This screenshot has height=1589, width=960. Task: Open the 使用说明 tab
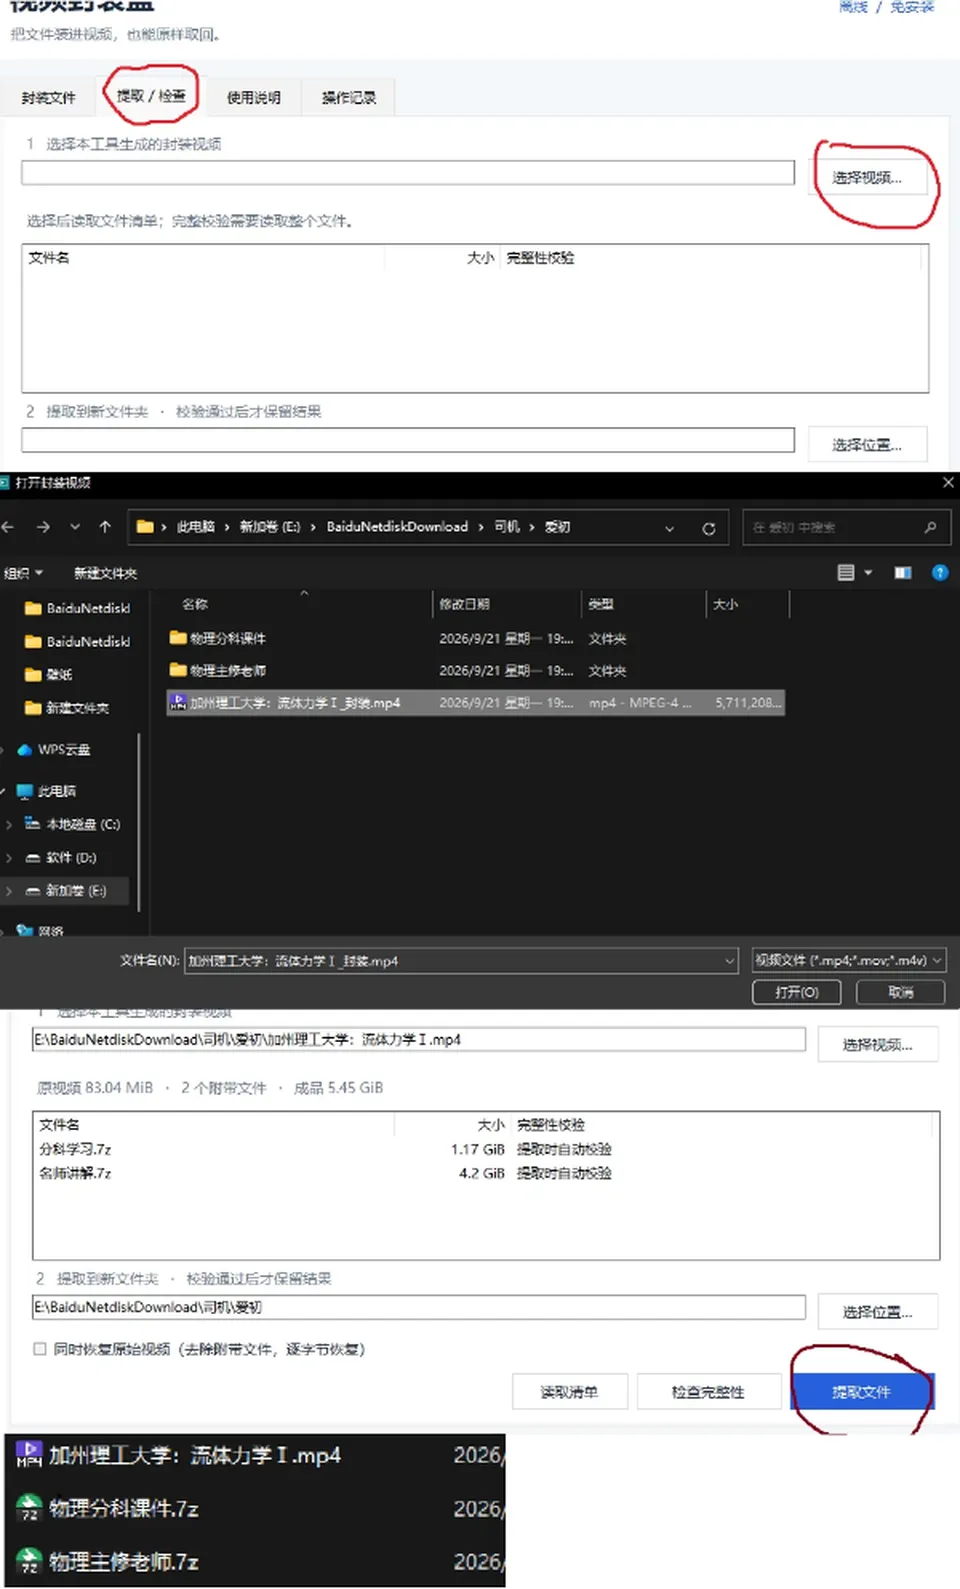coord(253,98)
